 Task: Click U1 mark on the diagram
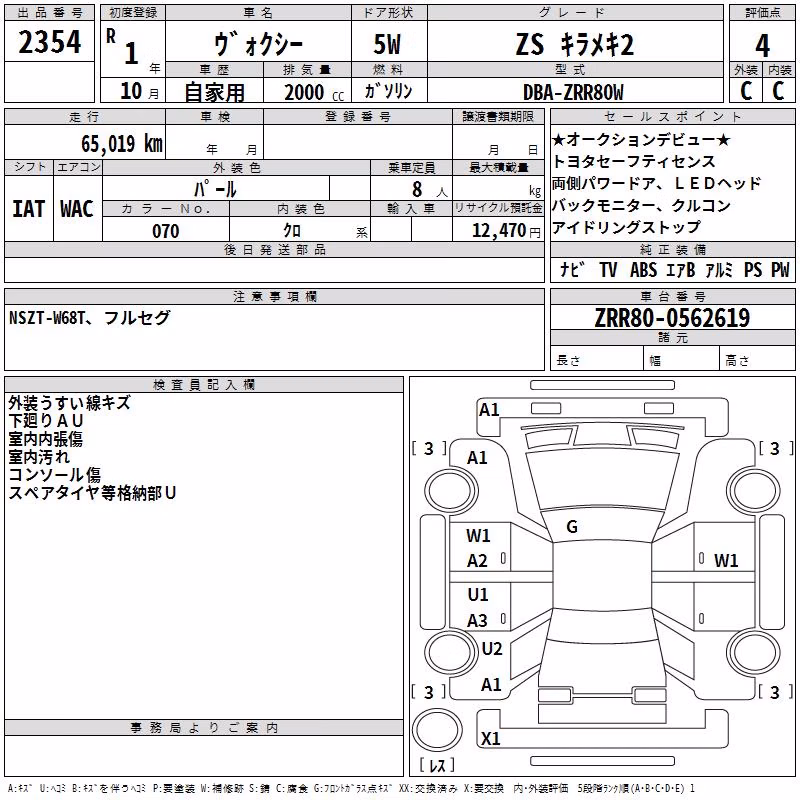(478, 594)
